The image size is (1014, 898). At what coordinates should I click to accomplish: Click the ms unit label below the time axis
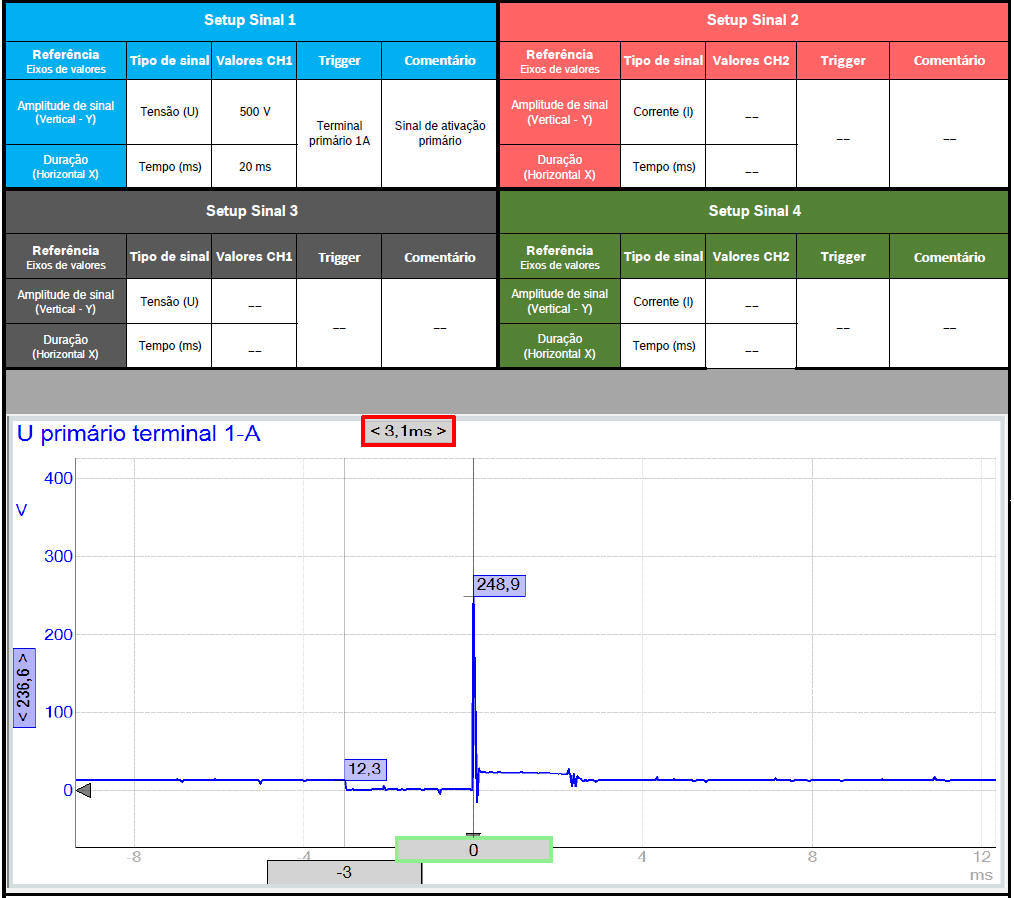pyautogui.click(x=980, y=874)
